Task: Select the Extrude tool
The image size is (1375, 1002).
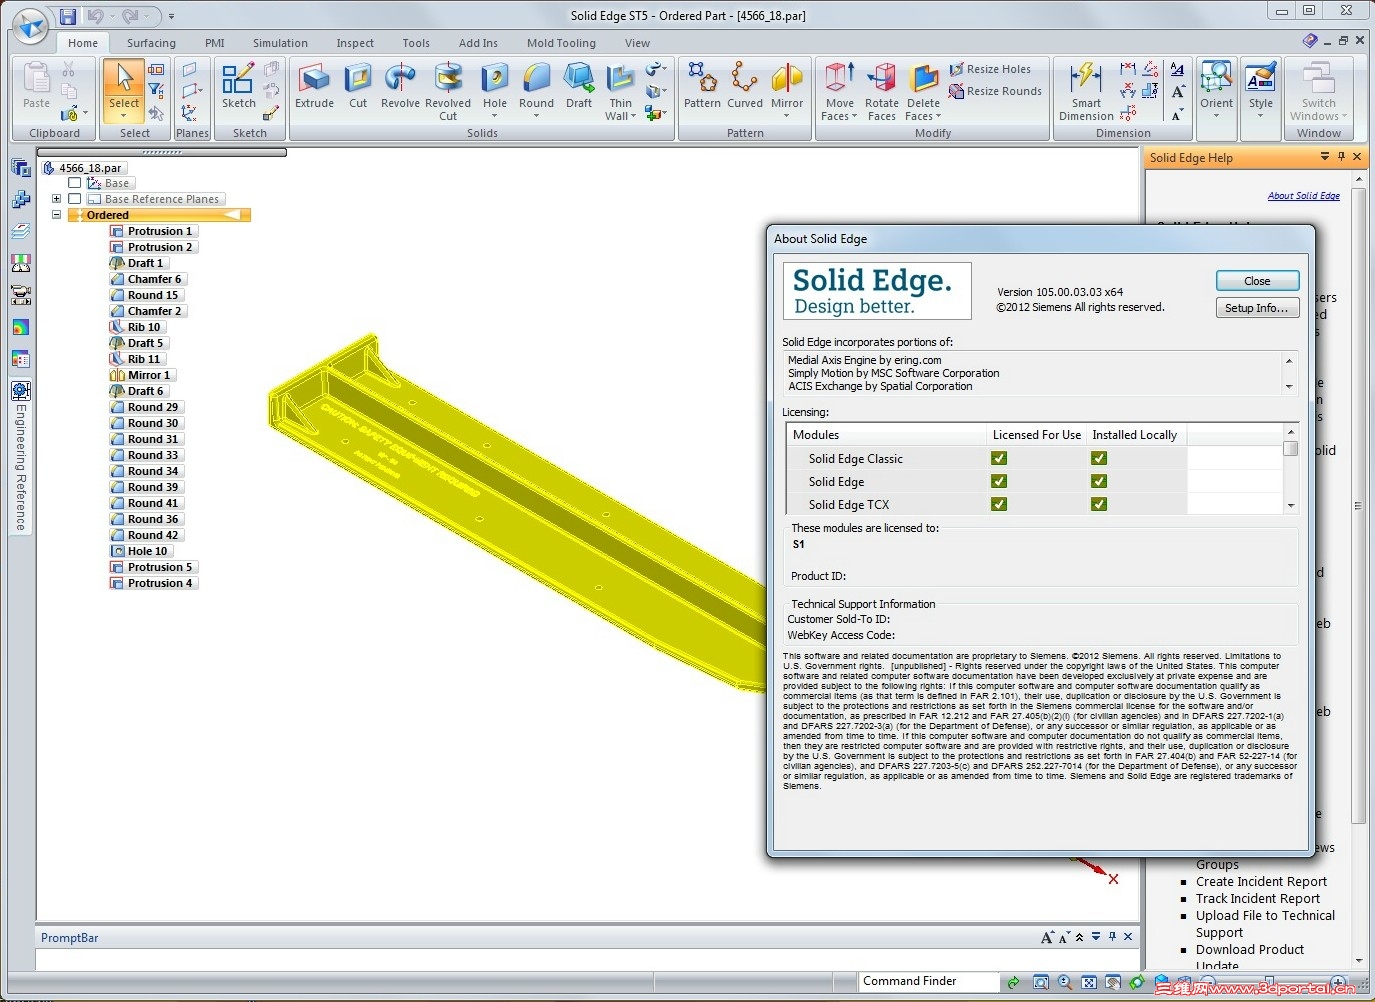Action: tap(314, 86)
